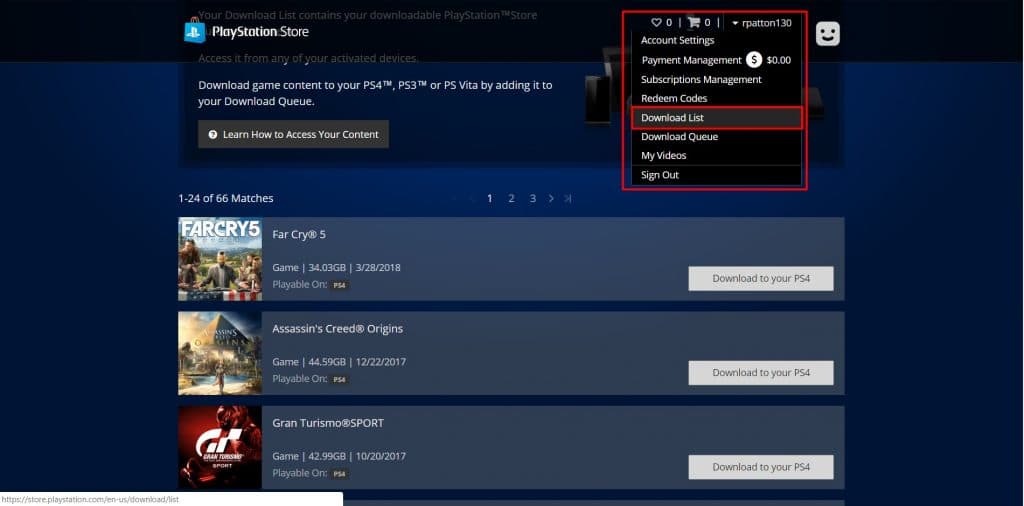Click the $0.00 wallet balance
This screenshot has width=1024, height=506.
[778, 60]
